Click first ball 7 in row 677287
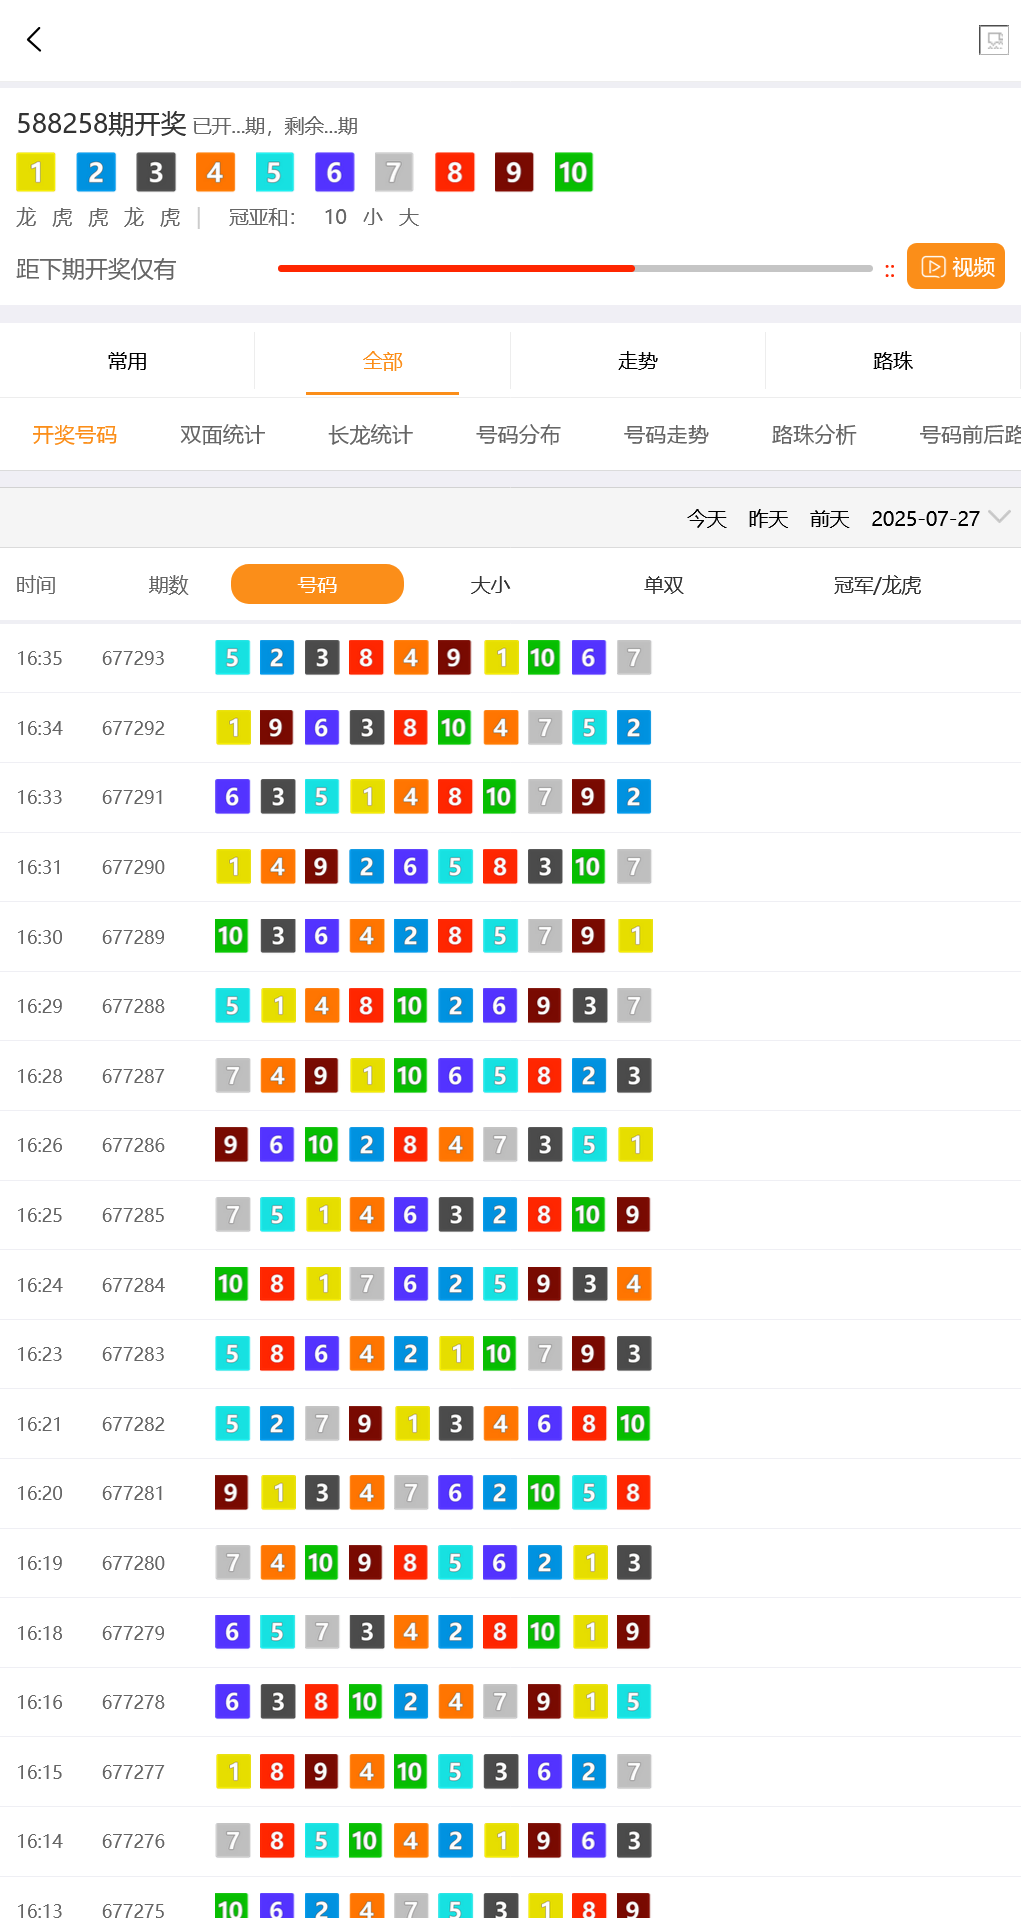Screen dimensions: 1021x1918 click(x=233, y=1076)
